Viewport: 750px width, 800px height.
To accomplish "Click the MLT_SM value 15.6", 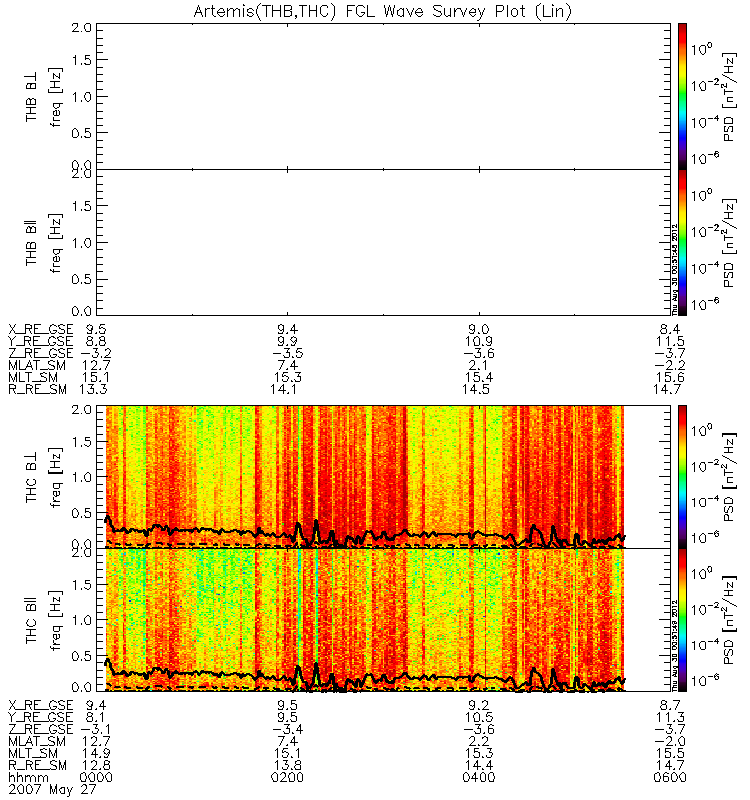I will (670, 378).
